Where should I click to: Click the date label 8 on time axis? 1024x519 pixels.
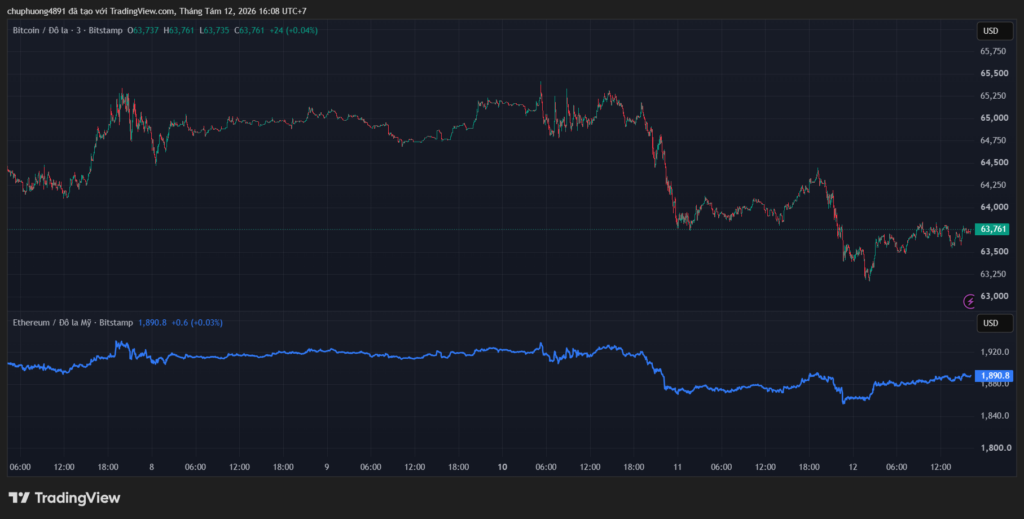click(x=152, y=467)
